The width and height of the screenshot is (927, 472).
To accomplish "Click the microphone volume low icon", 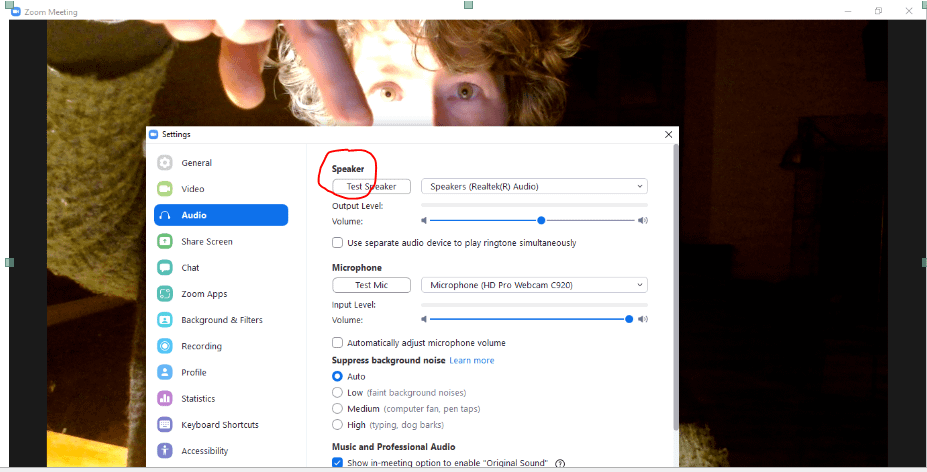I will [x=424, y=319].
